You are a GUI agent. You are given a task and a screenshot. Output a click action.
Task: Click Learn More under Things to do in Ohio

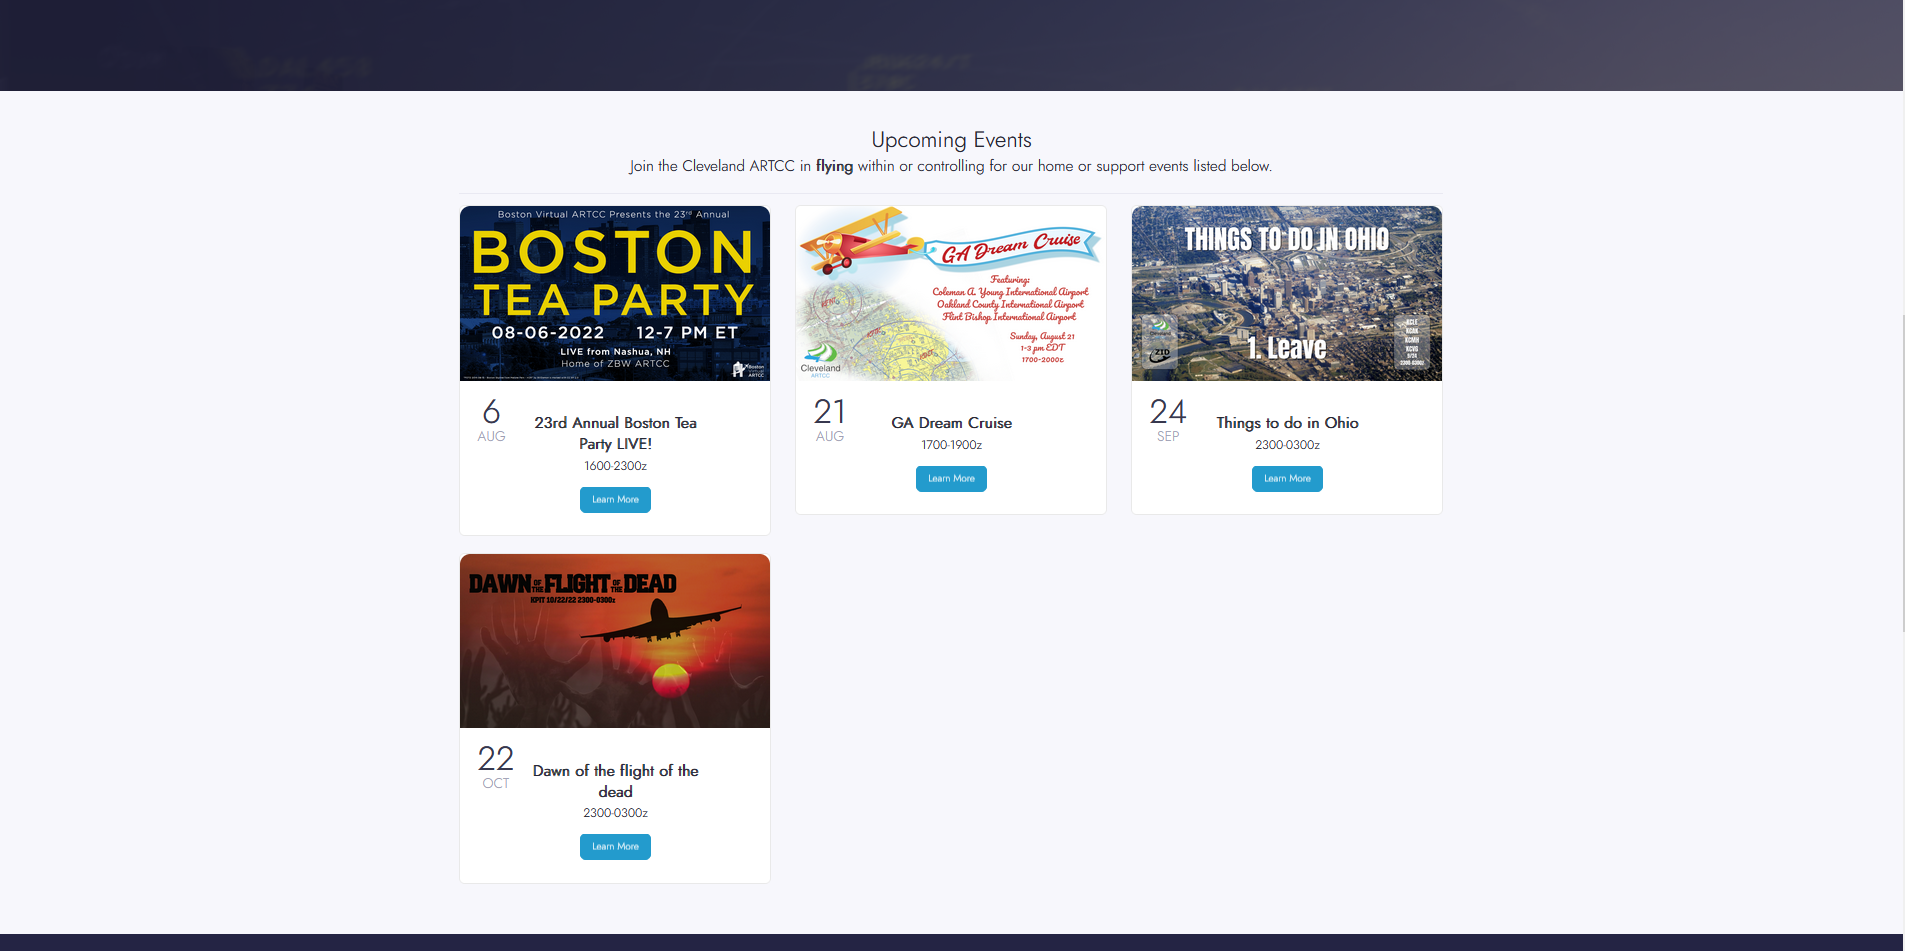coord(1287,479)
